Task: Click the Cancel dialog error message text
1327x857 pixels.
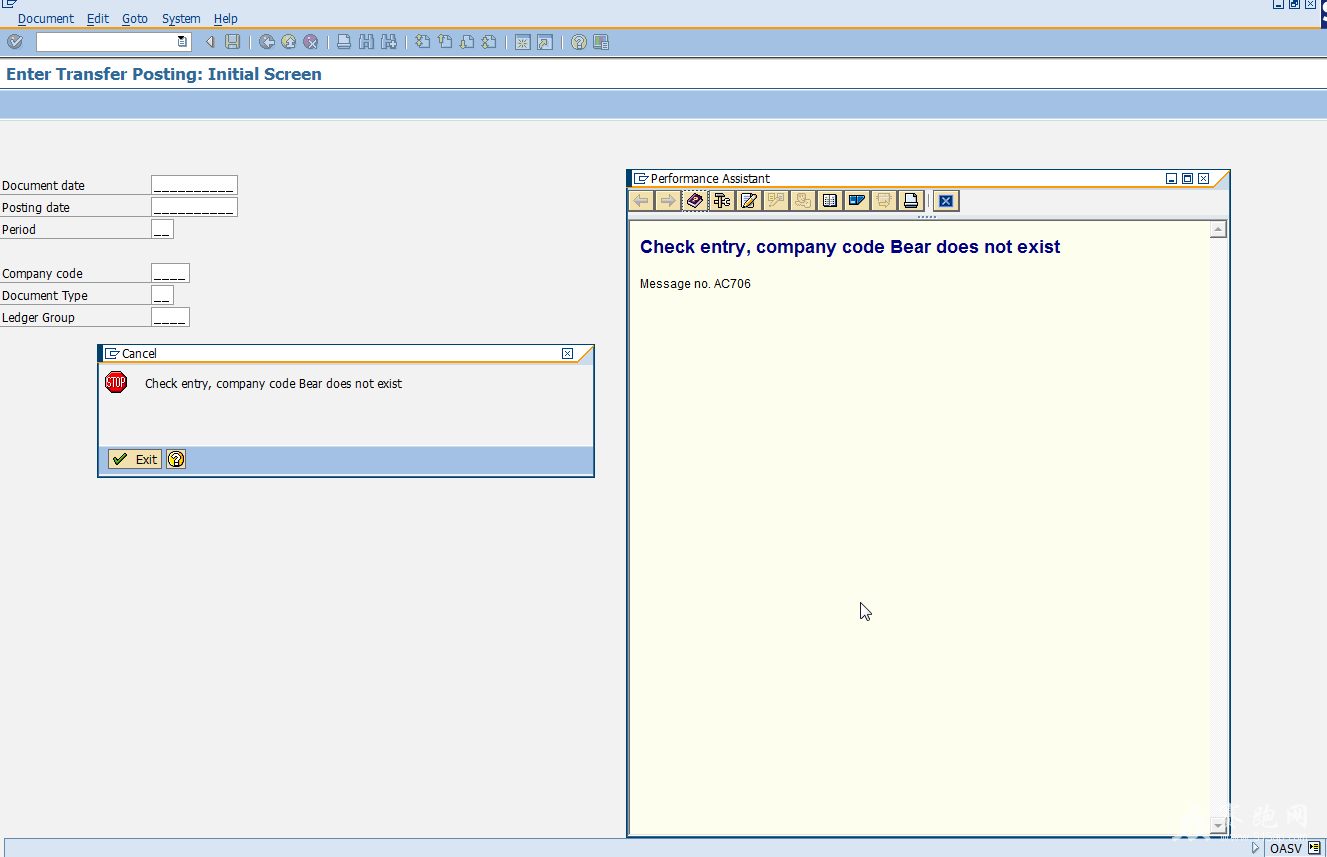Action: click(x=273, y=383)
